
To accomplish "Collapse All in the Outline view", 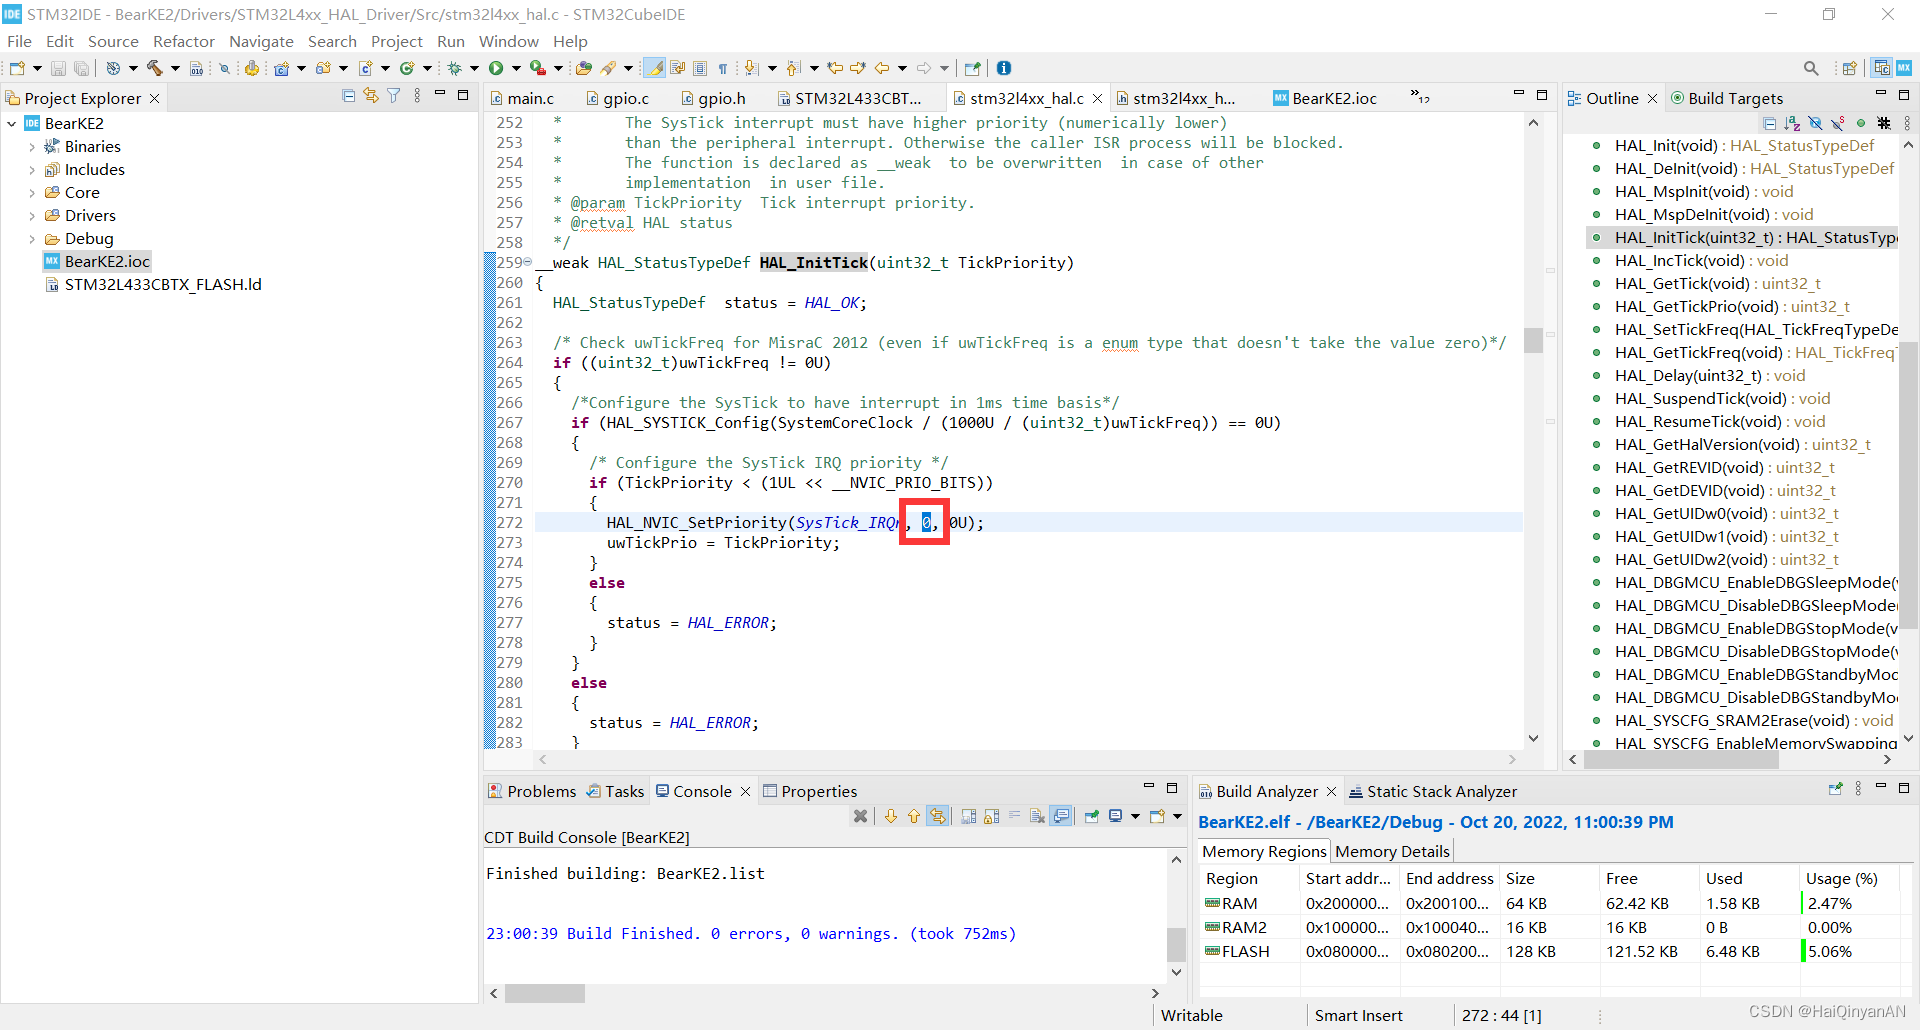I will coord(1769,123).
